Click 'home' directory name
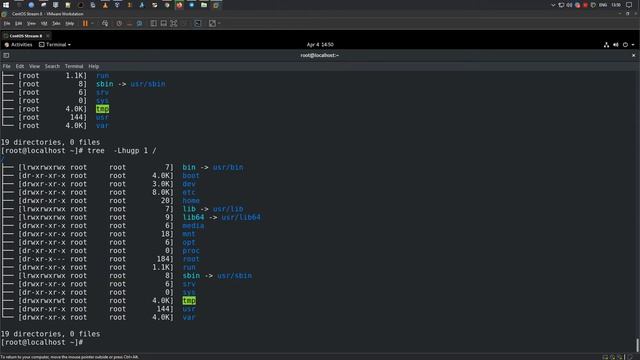This screenshot has width=640, height=360. tap(191, 200)
